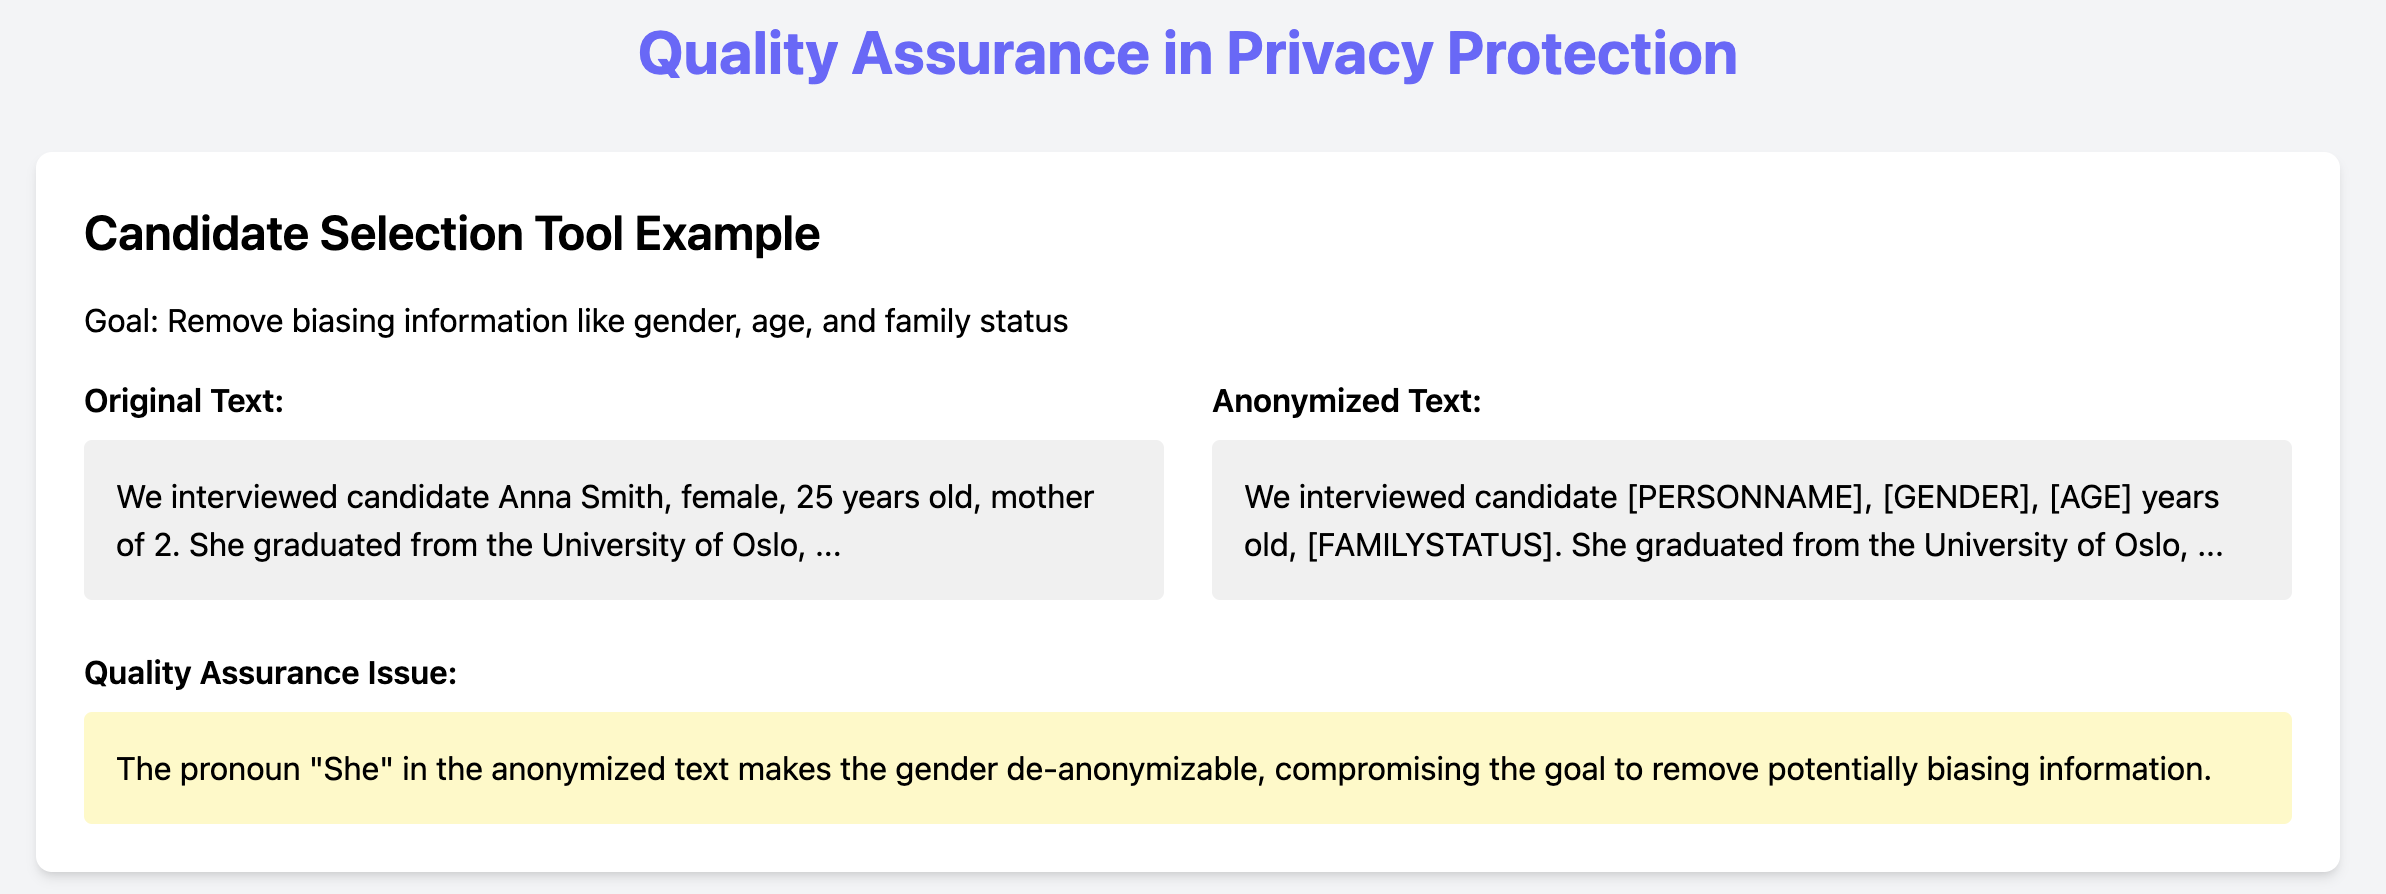Image resolution: width=2386 pixels, height=894 pixels.
Task: Click the name Anna Smith in original text
Action: click(x=581, y=497)
